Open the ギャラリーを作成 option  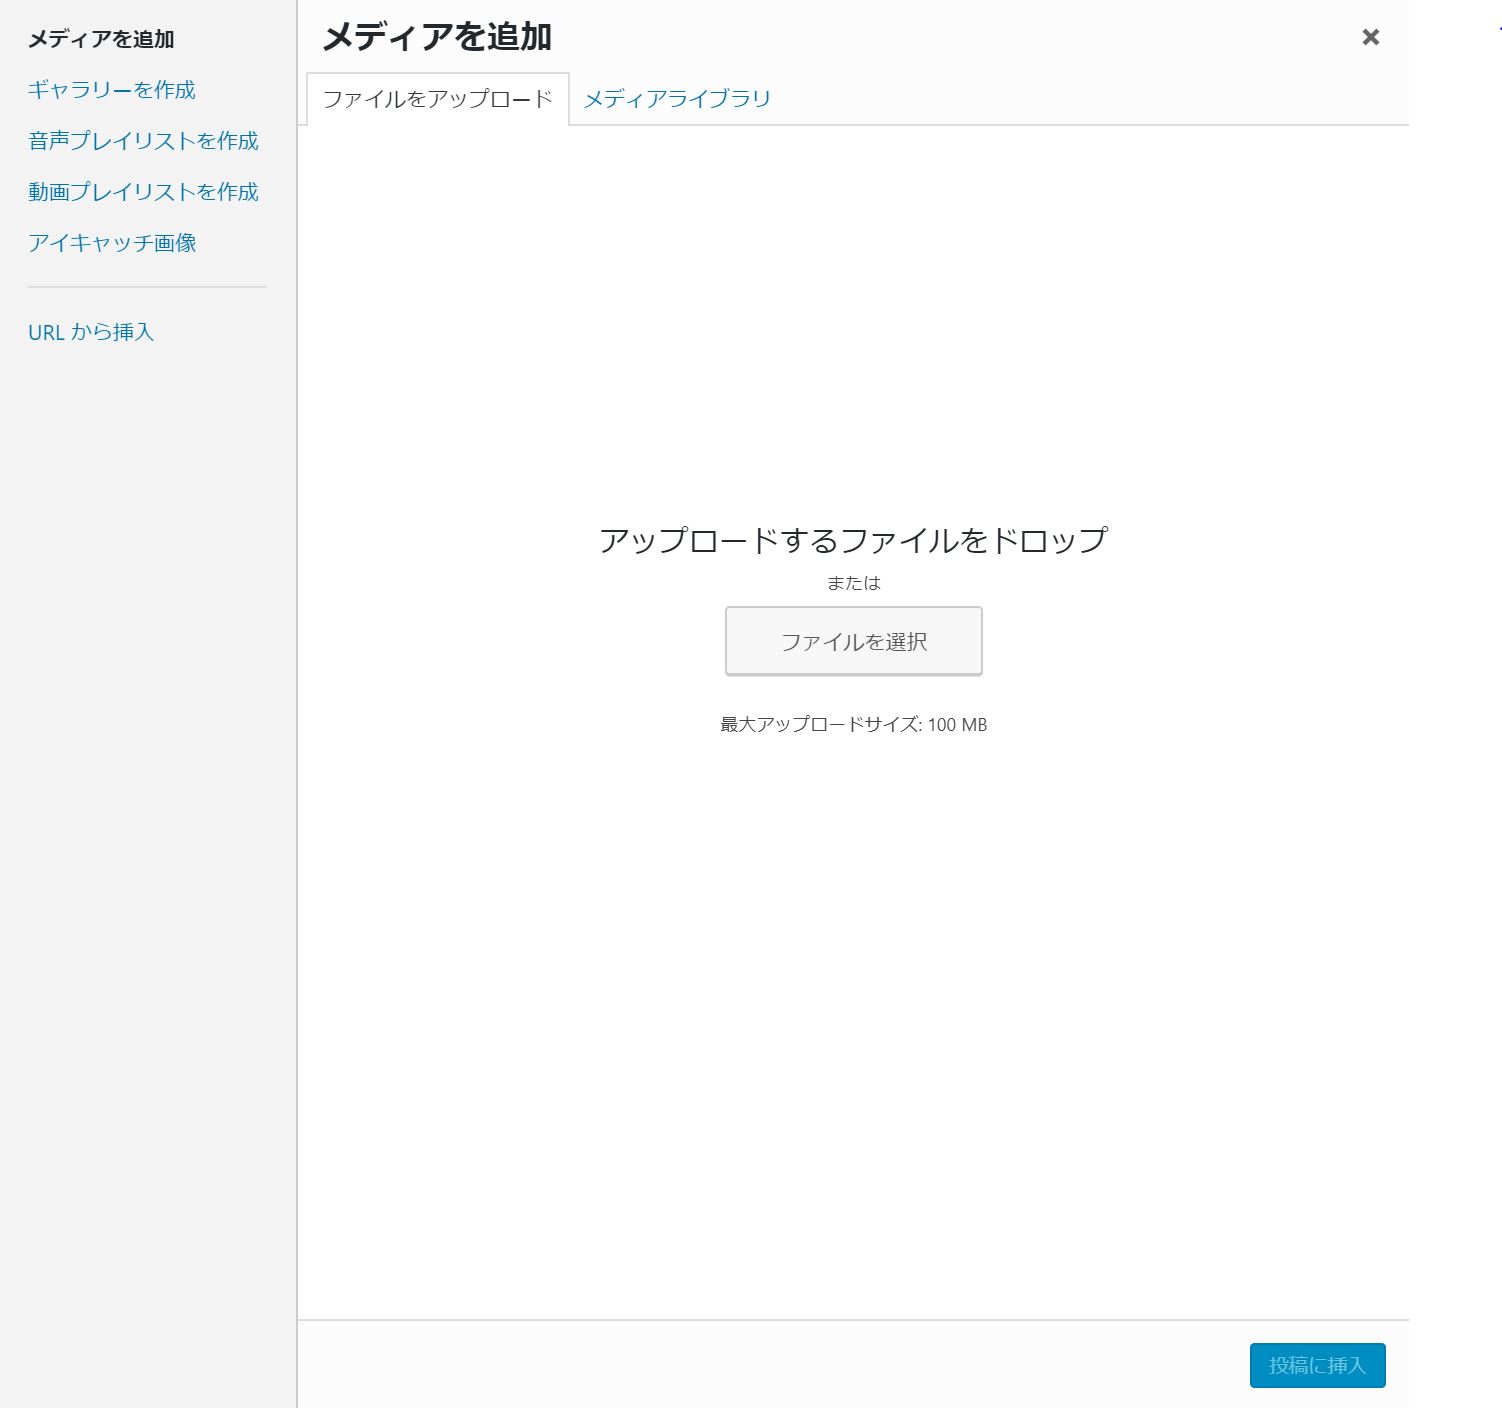[112, 90]
